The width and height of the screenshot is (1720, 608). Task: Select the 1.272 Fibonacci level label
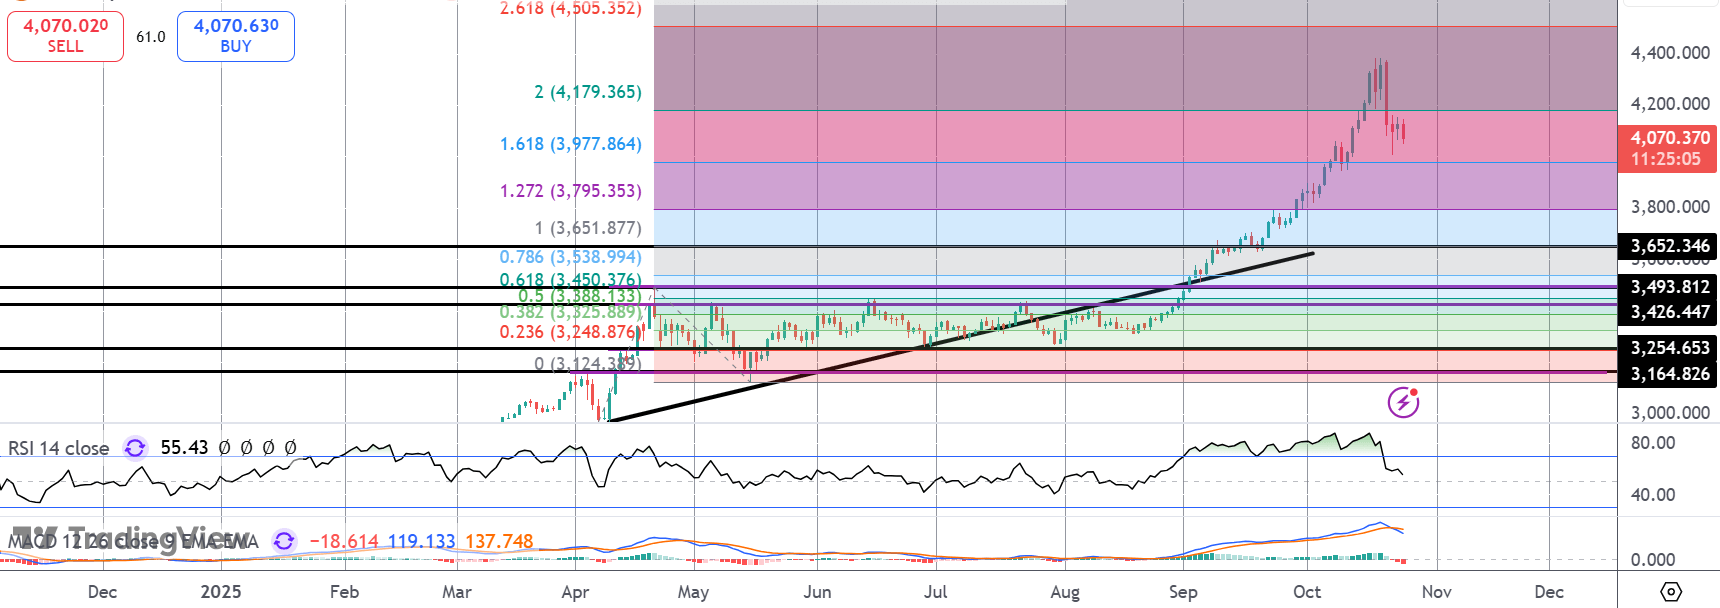point(570,191)
